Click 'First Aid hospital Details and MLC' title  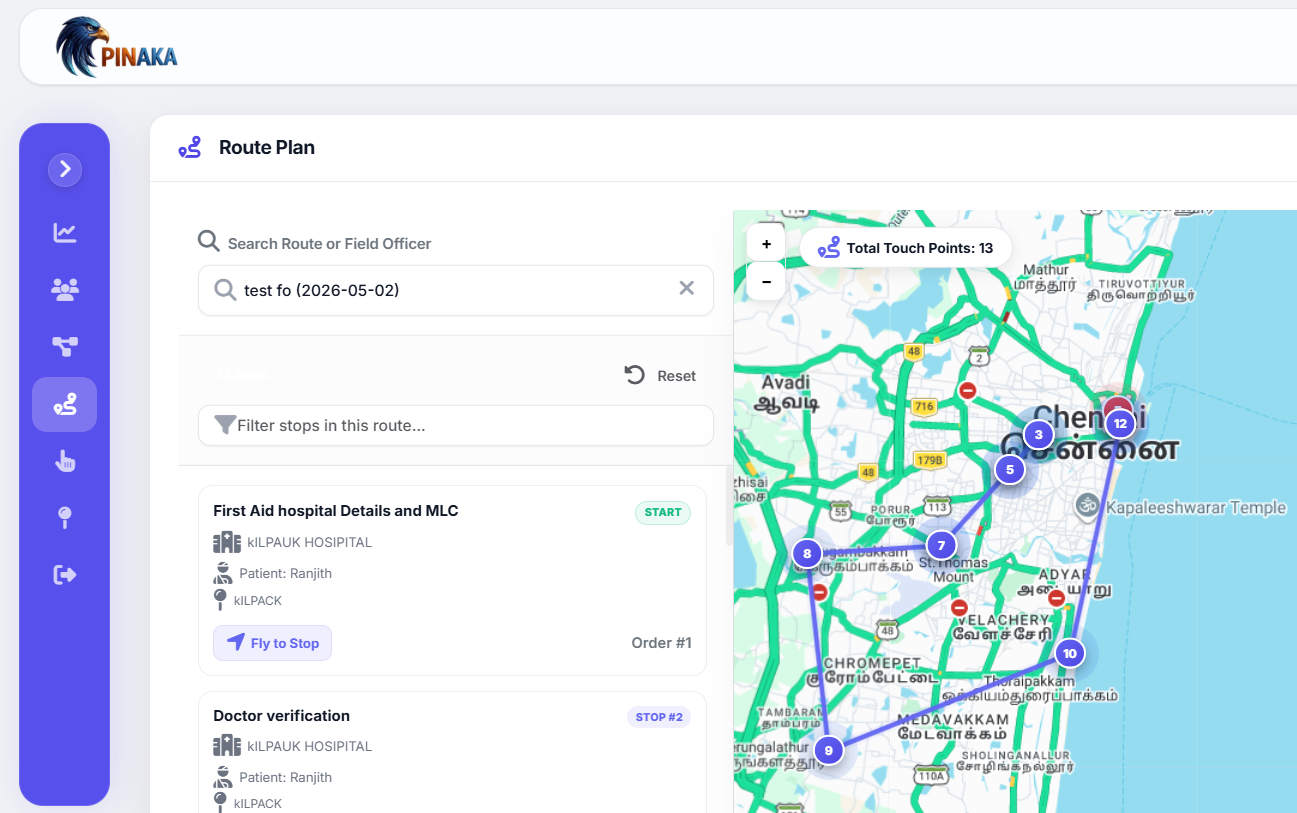click(336, 511)
